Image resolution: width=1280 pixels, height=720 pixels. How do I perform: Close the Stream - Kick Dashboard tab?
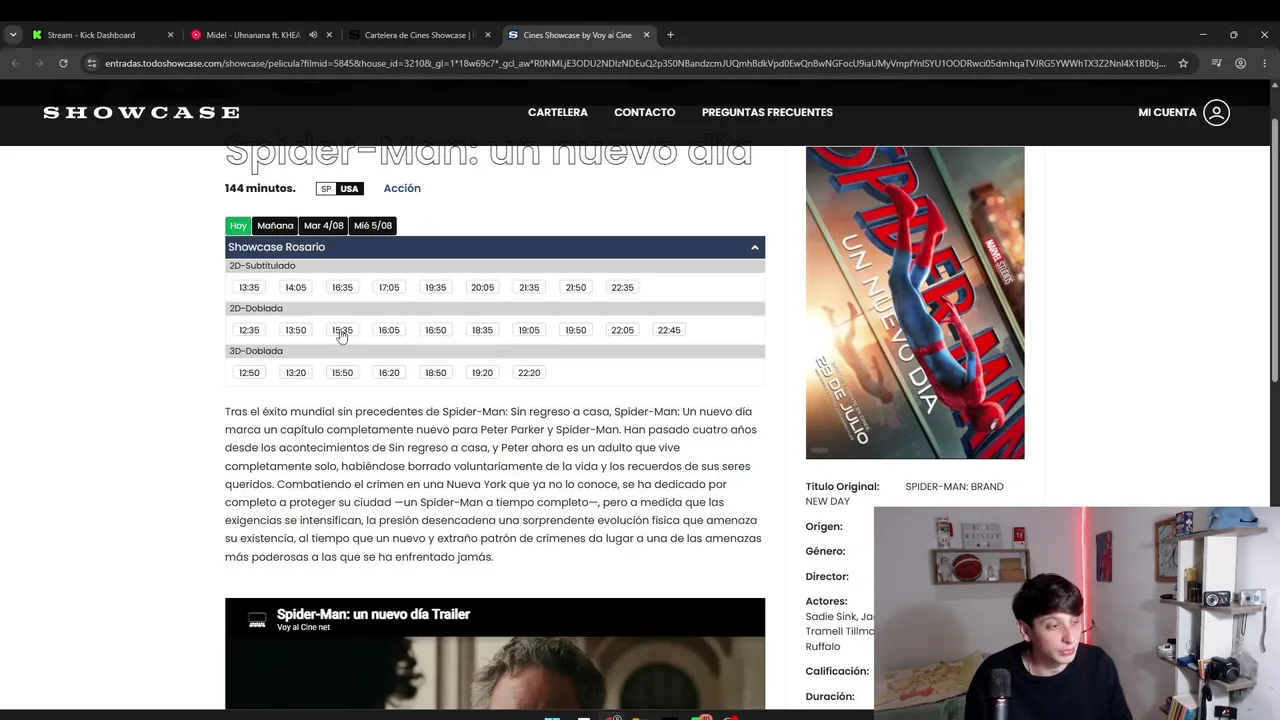[x=170, y=35]
